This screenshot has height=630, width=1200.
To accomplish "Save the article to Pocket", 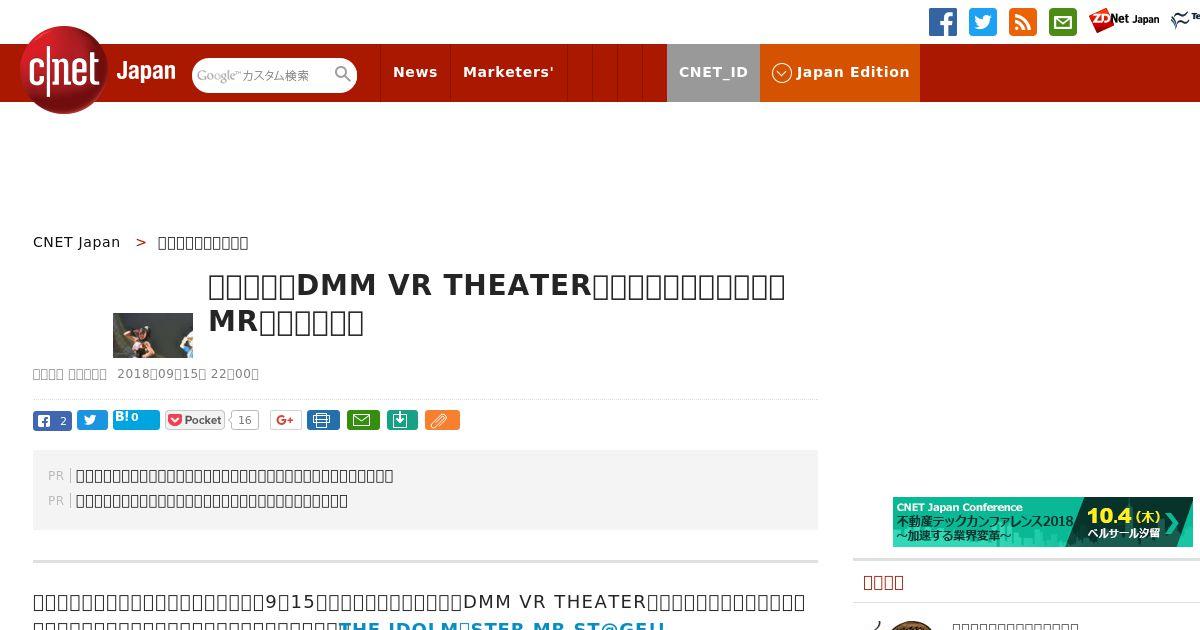I will [x=195, y=420].
